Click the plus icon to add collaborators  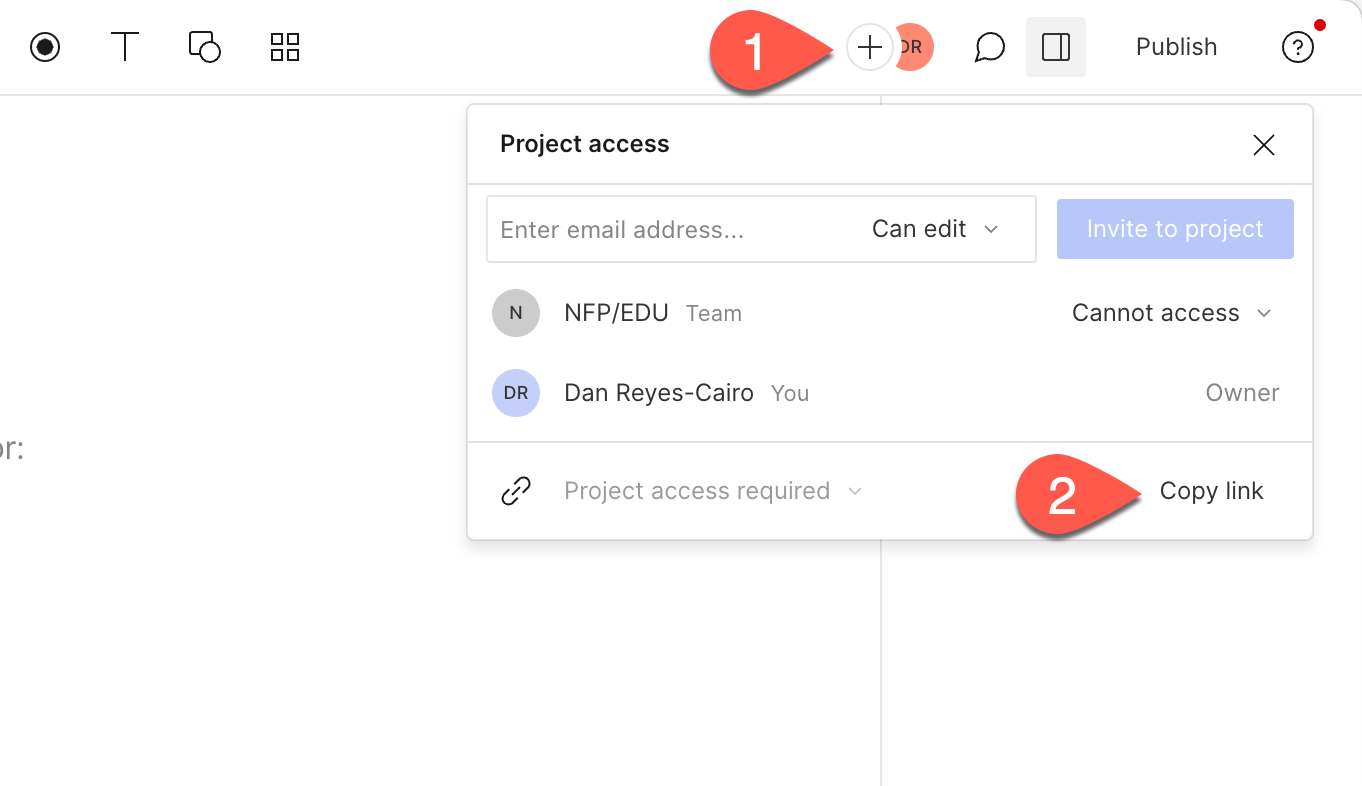tap(869, 46)
